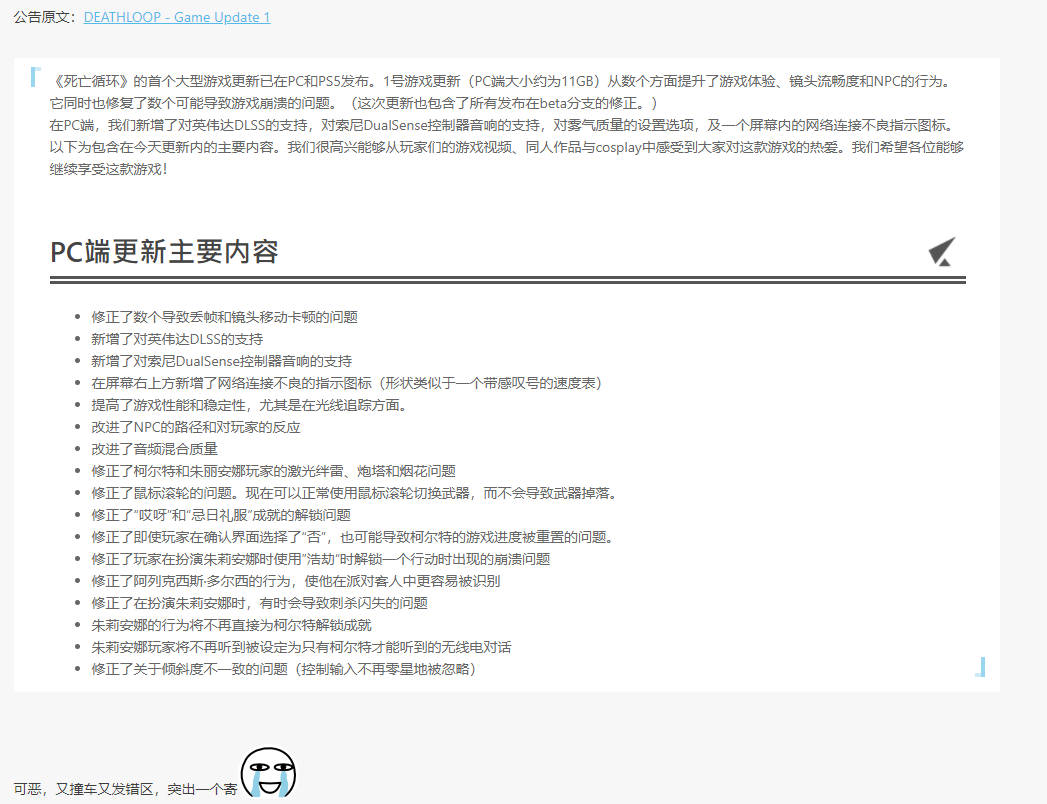The width and height of the screenshot is (1047, 804).
Task: Click the '无线电对话' bullet
Action: click(301, 648)
